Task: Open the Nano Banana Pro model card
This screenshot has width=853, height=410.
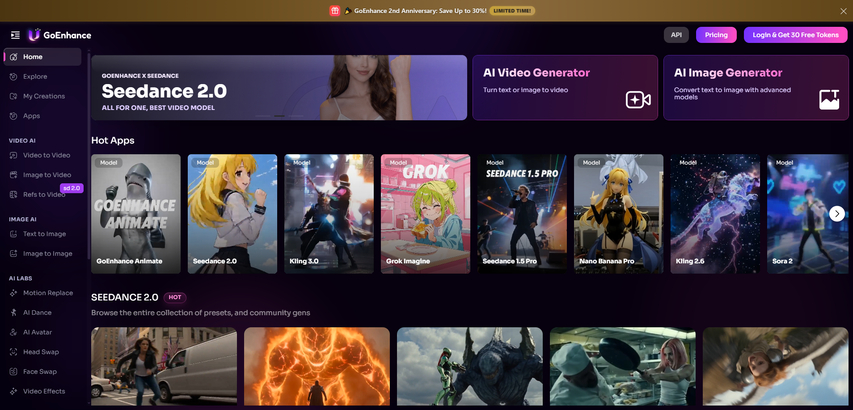Action: click(x=619, y=214)
